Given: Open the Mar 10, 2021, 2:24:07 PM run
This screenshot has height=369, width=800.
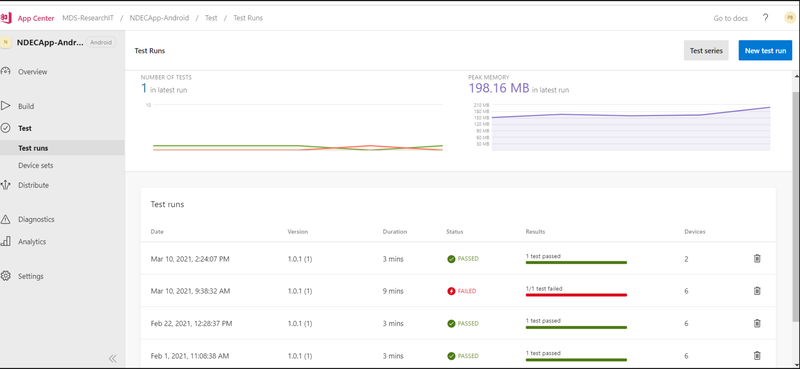Looking at the screenshot, I should pos(458,259).
